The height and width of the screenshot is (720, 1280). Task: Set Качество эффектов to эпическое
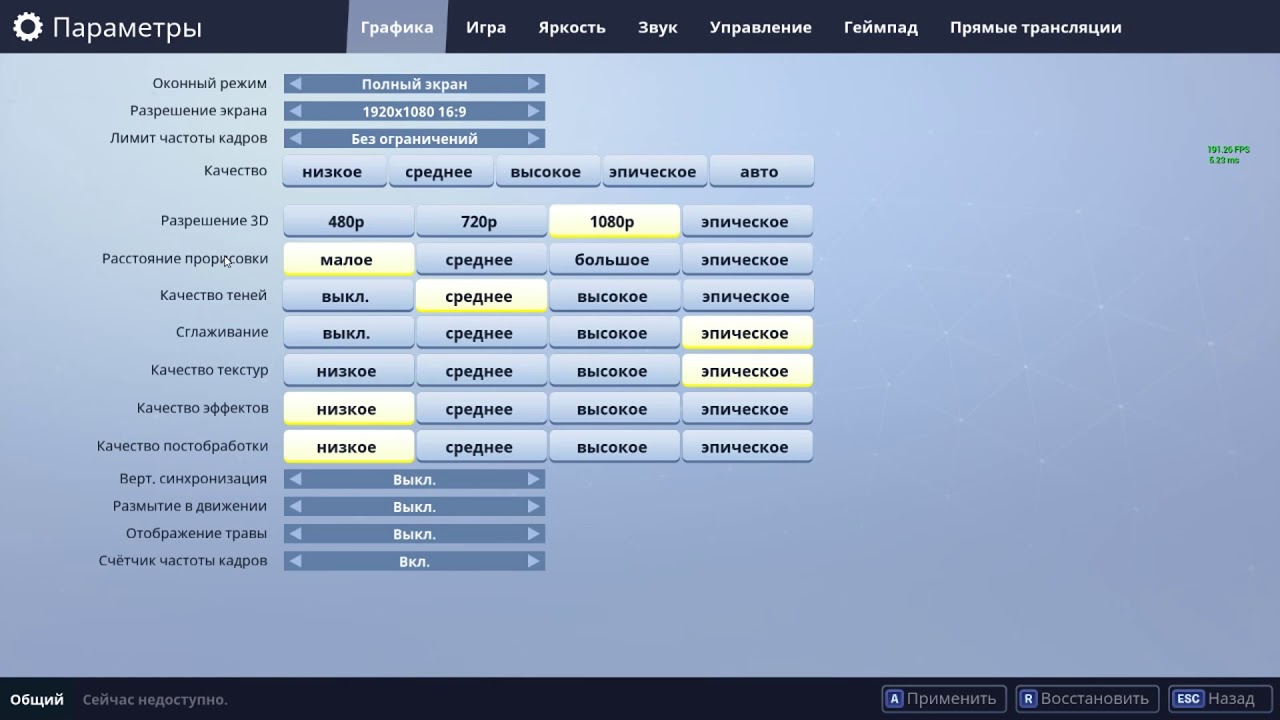[746, 409]
